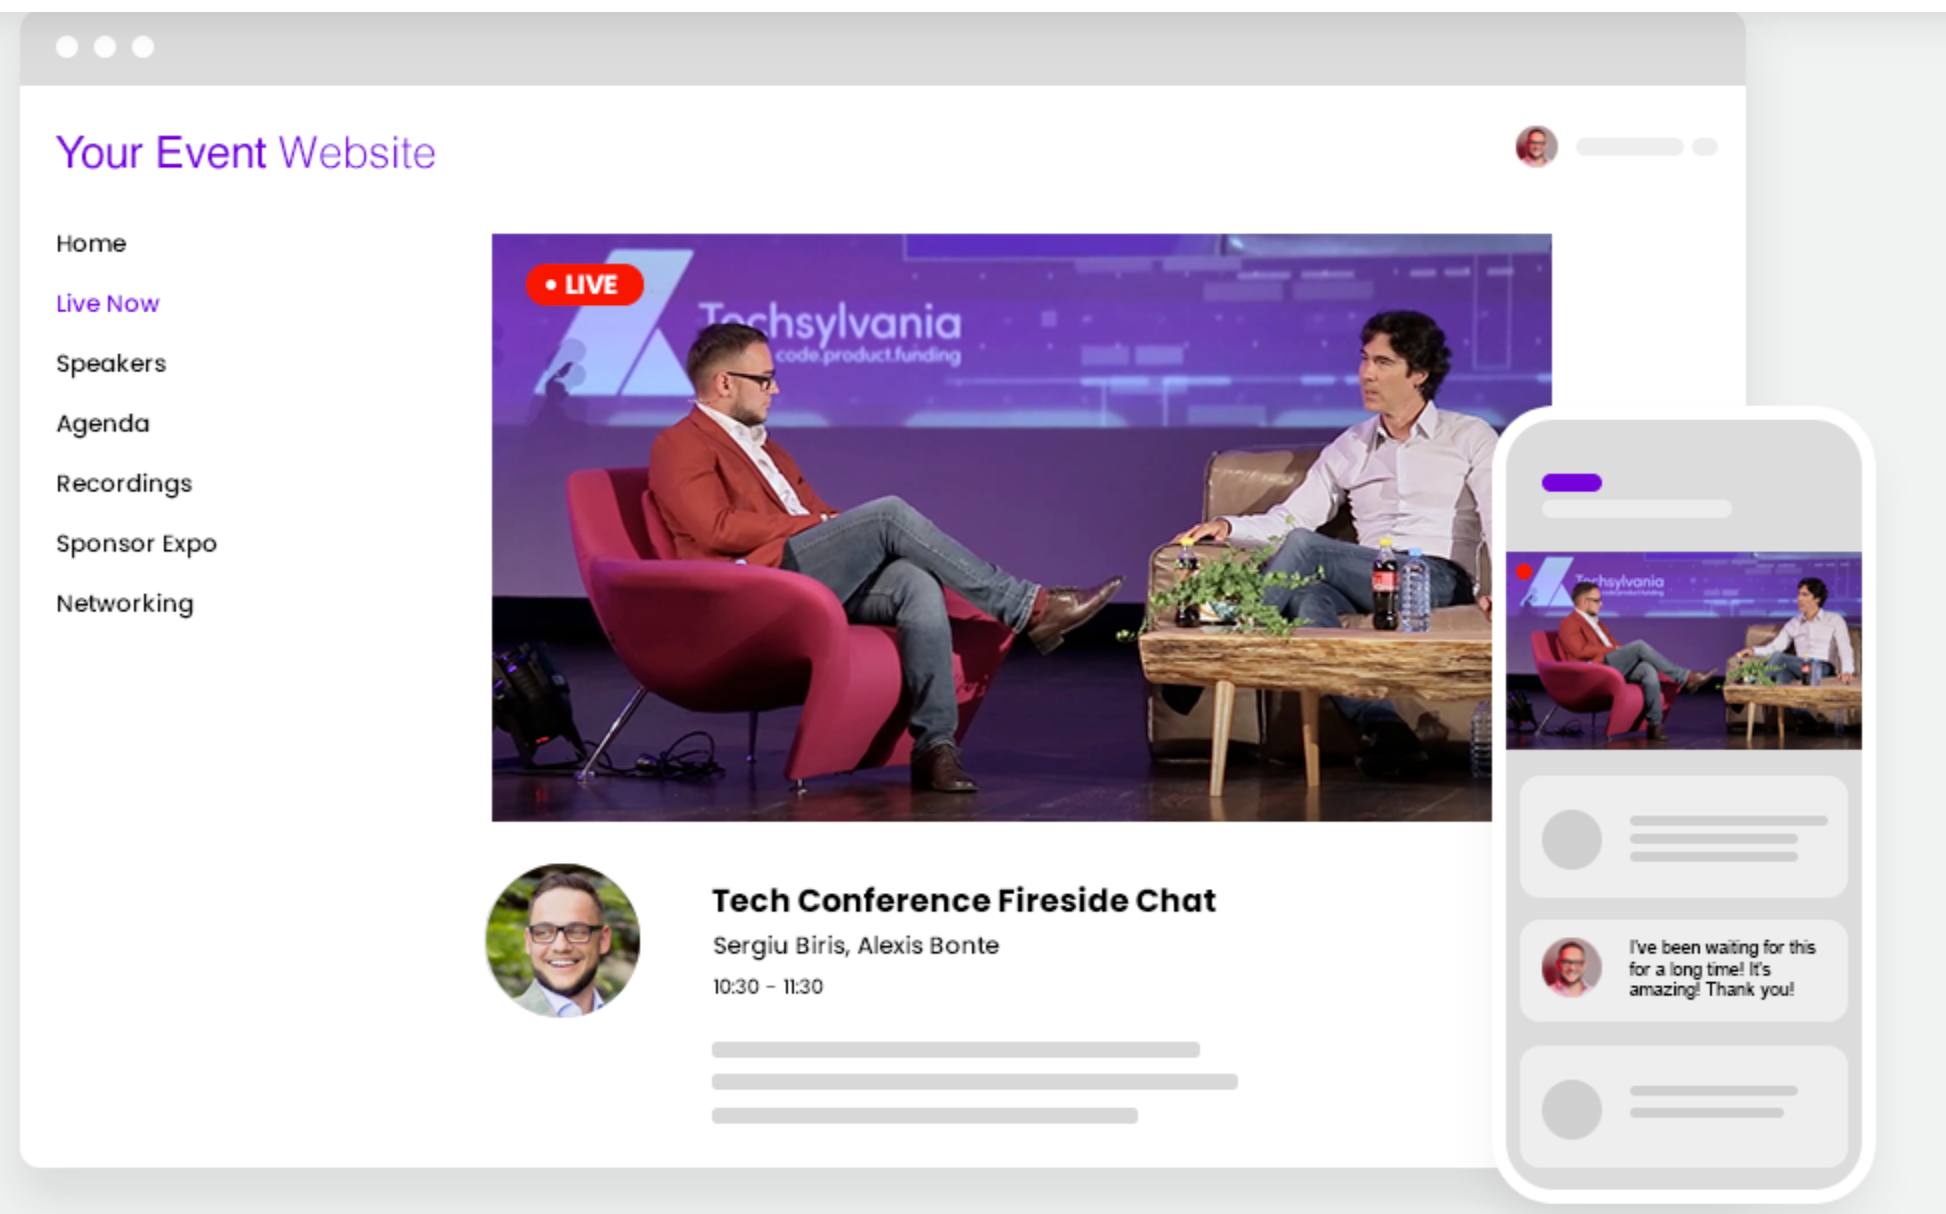The width and height of the screenshot is (1946, 1214).
Task: Tap the commenter avatar on phone
Action: (x=1570, y=967)
